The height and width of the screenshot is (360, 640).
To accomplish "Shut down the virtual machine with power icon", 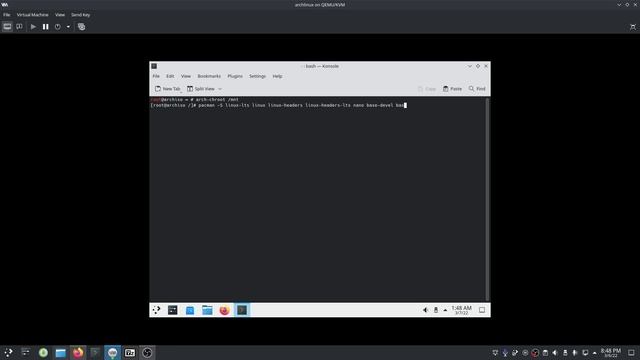I will pos(58,27).
